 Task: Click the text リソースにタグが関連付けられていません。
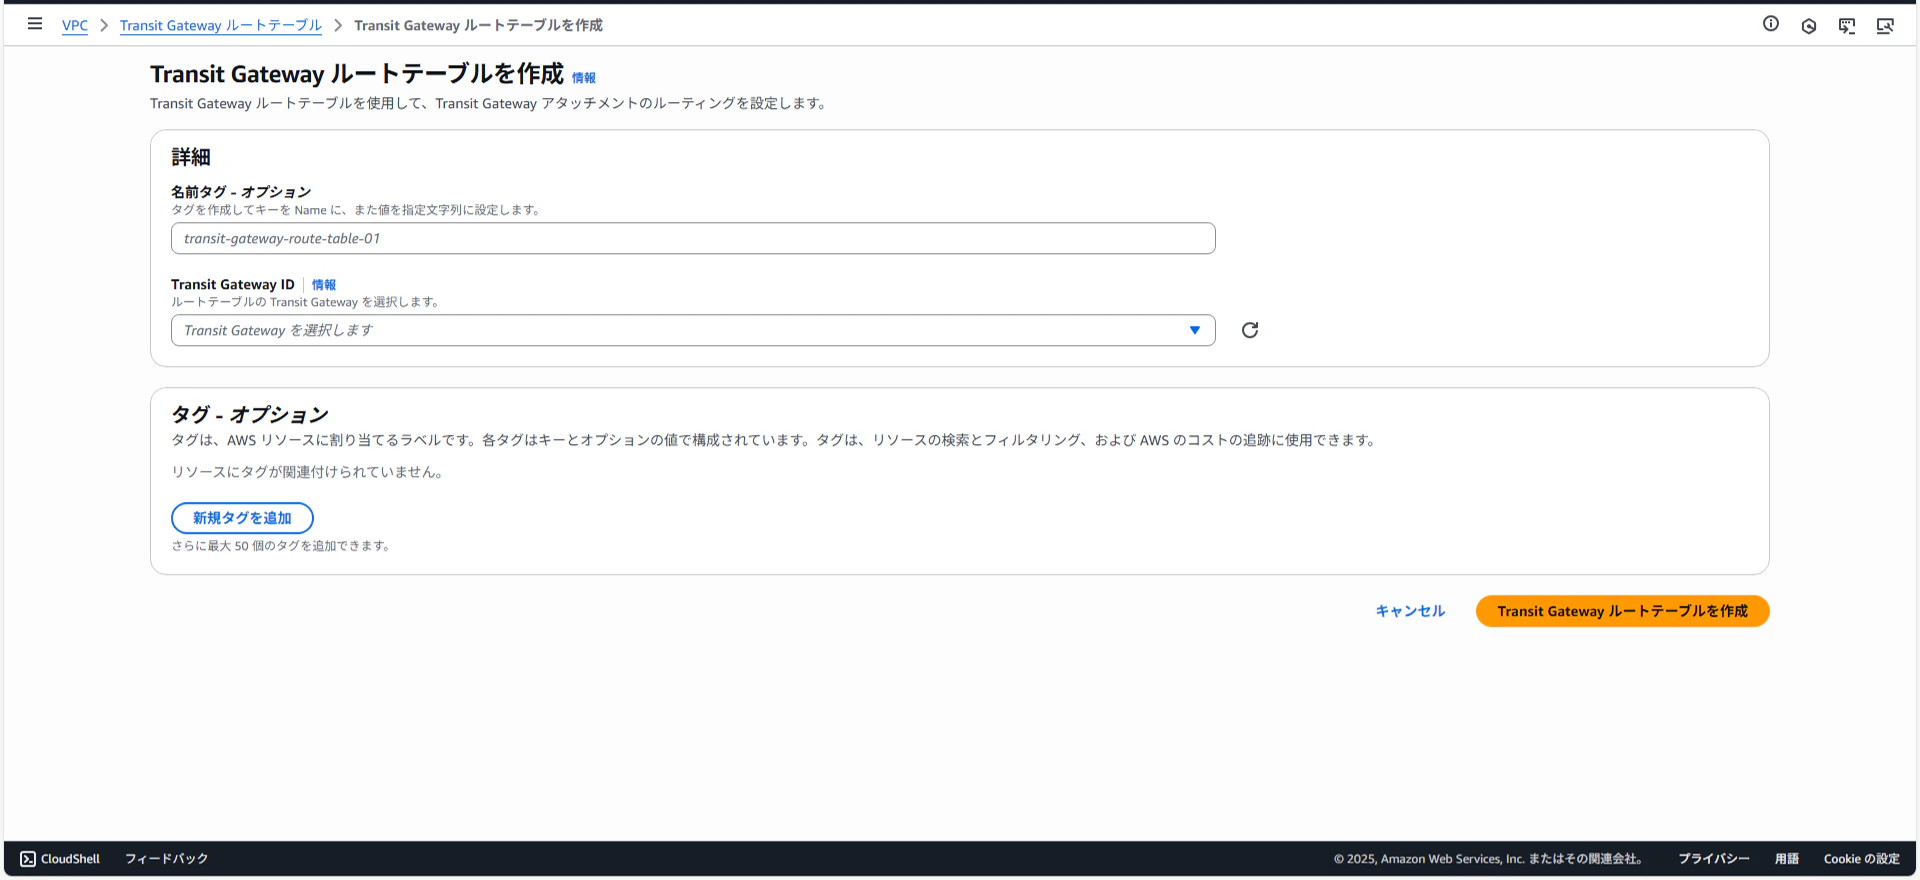pos(309,472)
